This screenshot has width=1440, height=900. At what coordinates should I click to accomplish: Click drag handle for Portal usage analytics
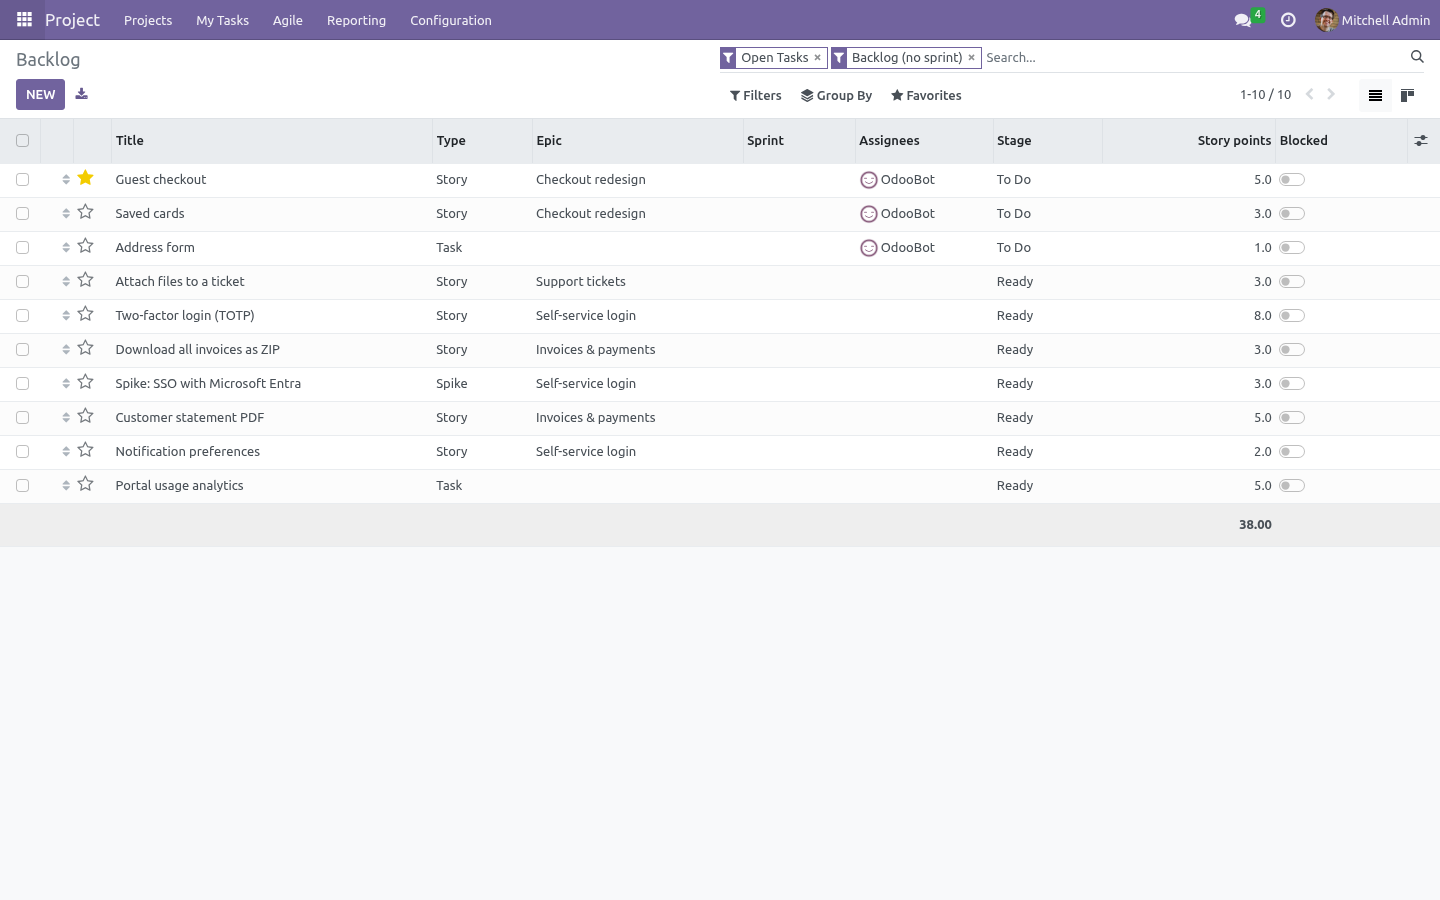(x=66, y=485)
